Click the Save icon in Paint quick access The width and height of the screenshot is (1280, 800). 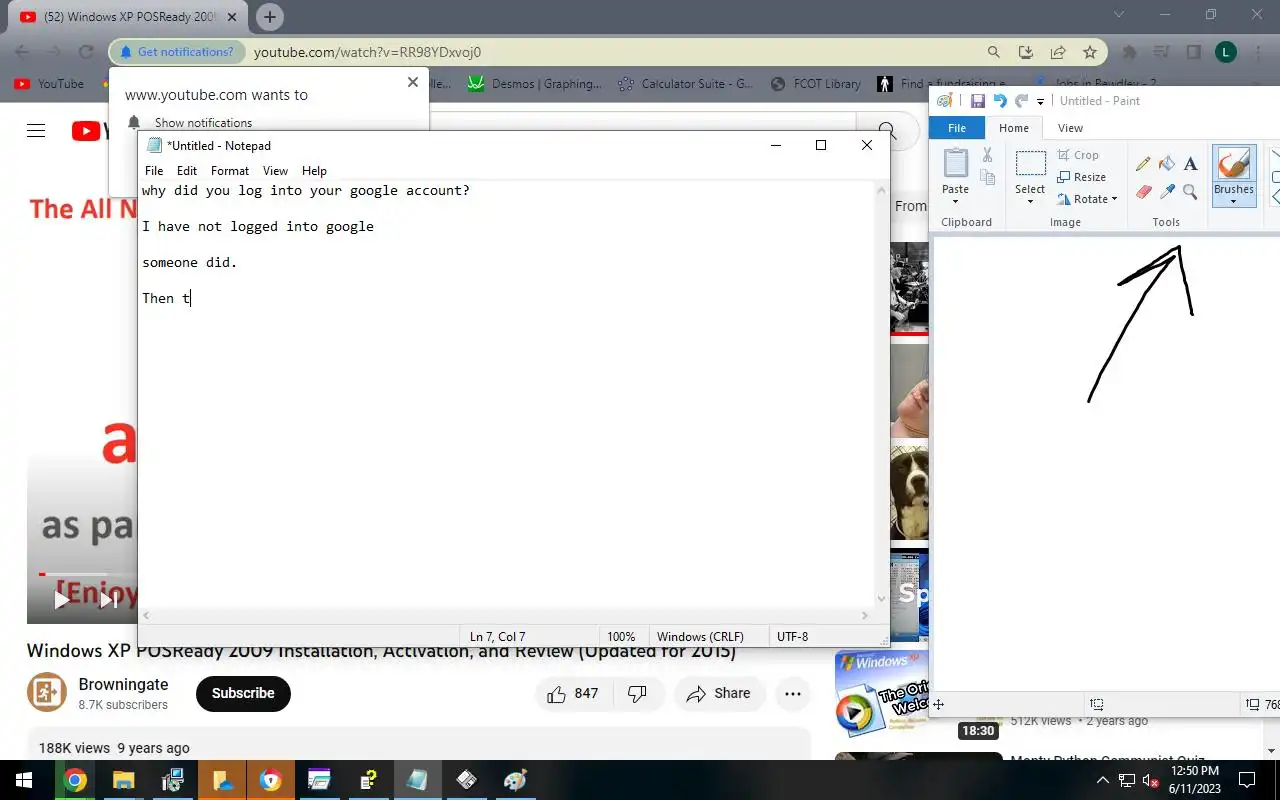(x=978, y=101)
